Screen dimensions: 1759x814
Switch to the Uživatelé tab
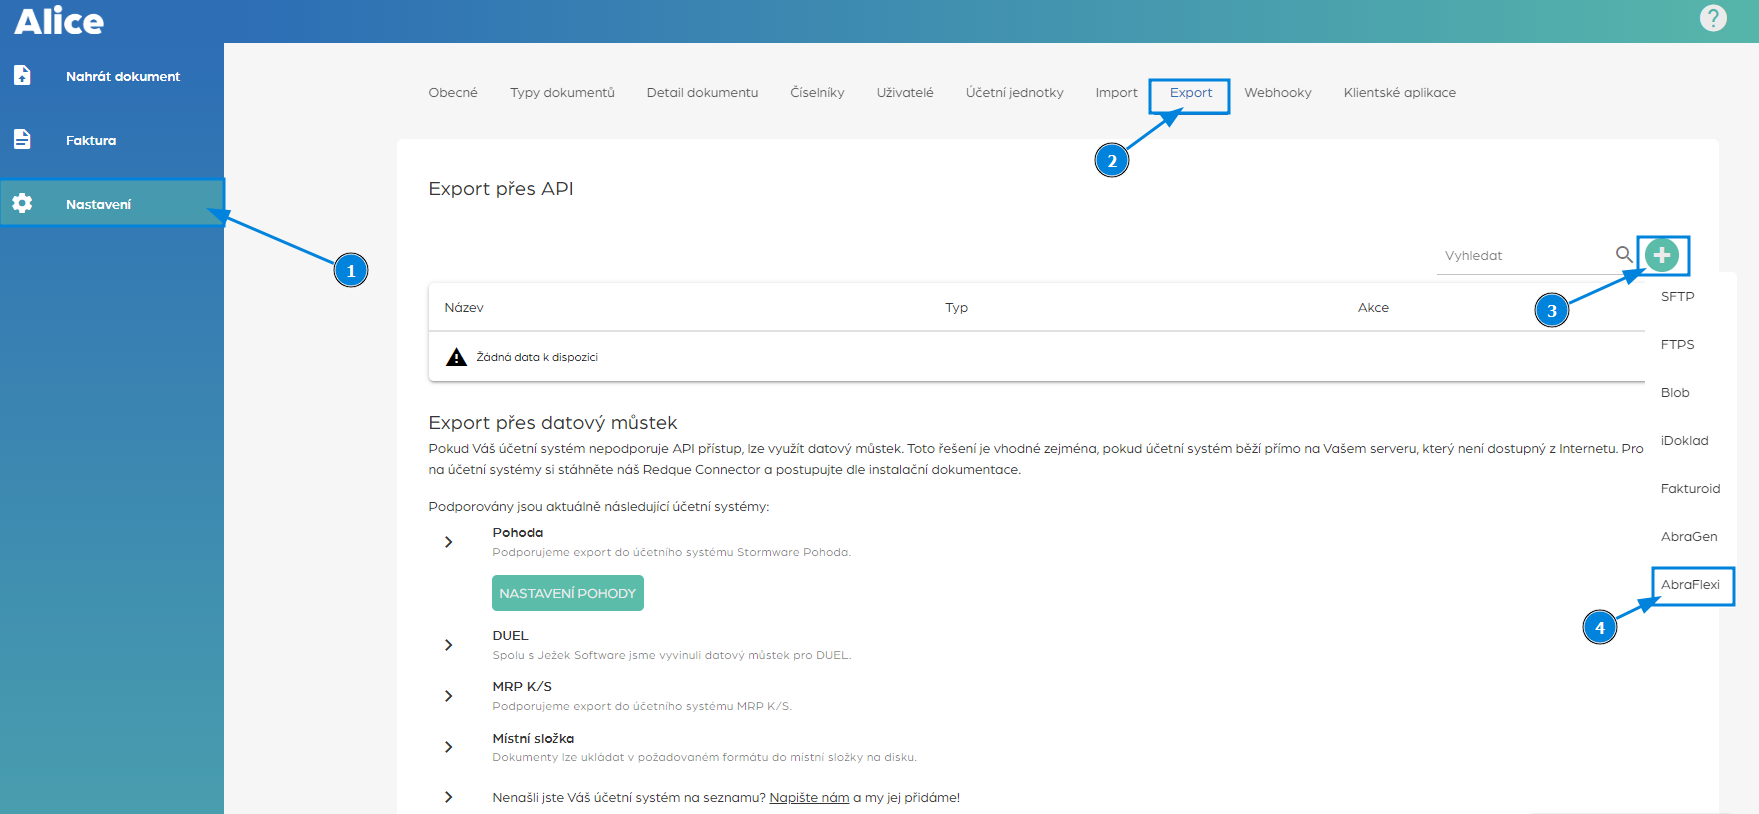pos(905,92)
